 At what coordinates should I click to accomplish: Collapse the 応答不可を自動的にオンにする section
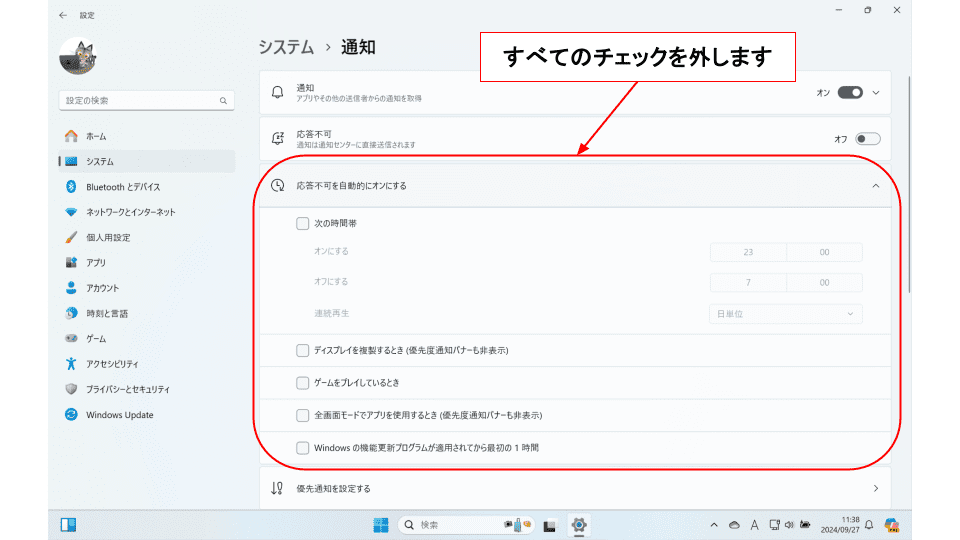tap(876, 186)
